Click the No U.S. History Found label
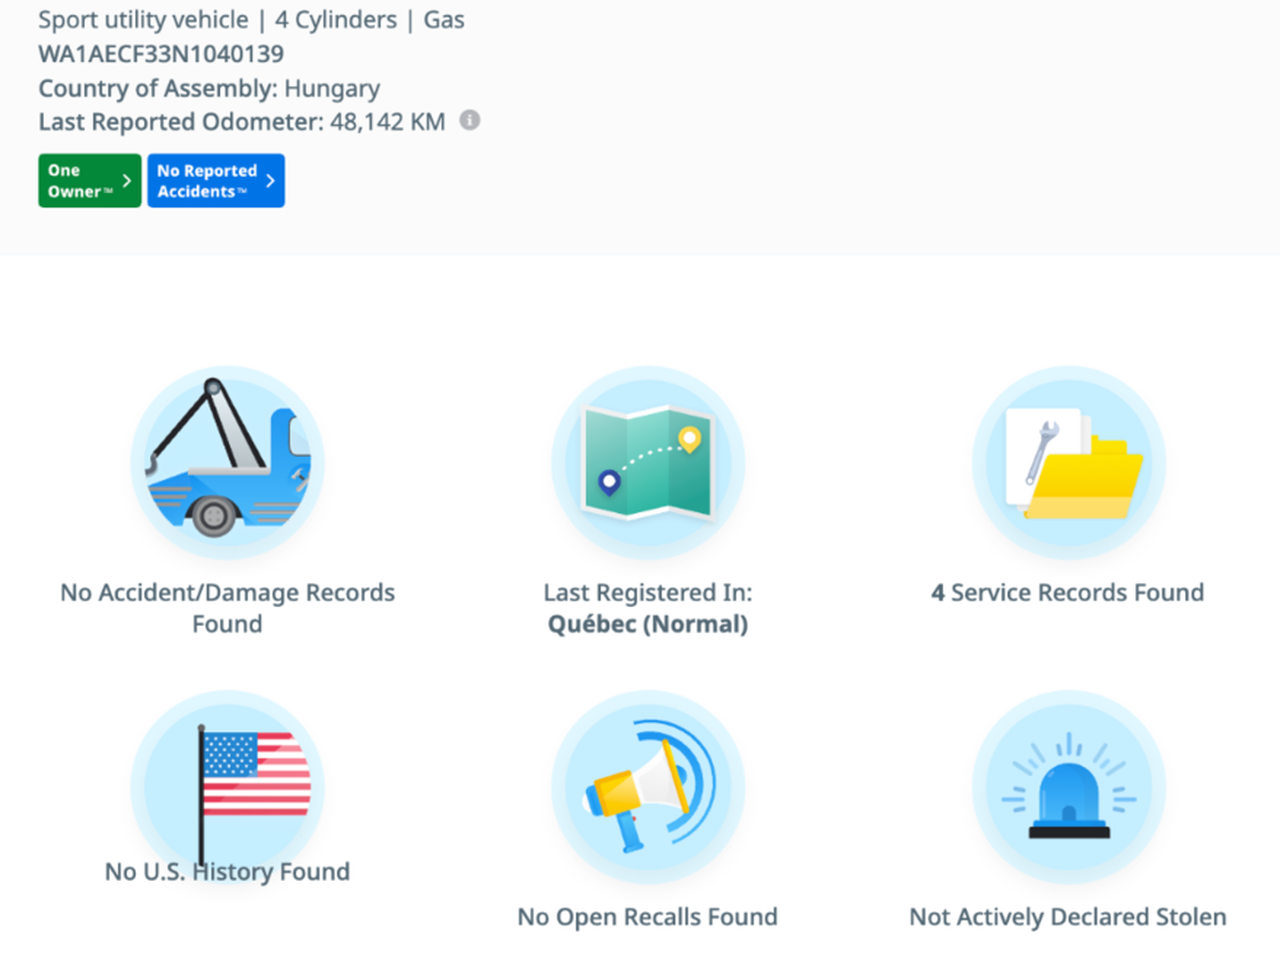This screenshot has width=1280, height=960. click(228, 872)
